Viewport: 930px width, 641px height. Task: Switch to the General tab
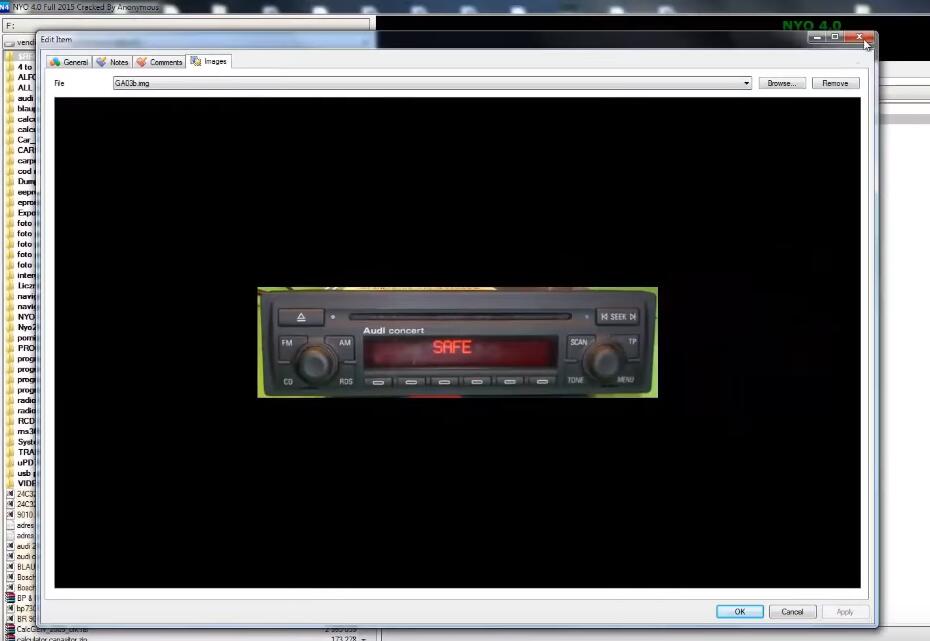pyautogui.click(x=69, y=62)
